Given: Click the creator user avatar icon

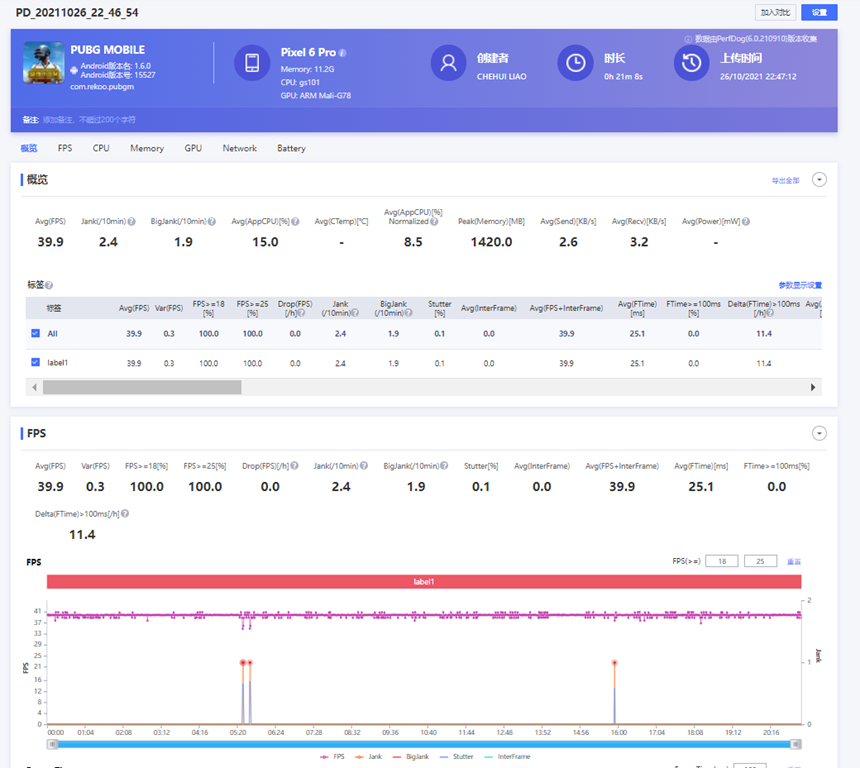Looking at the screenshot, I should click(449, 63).
